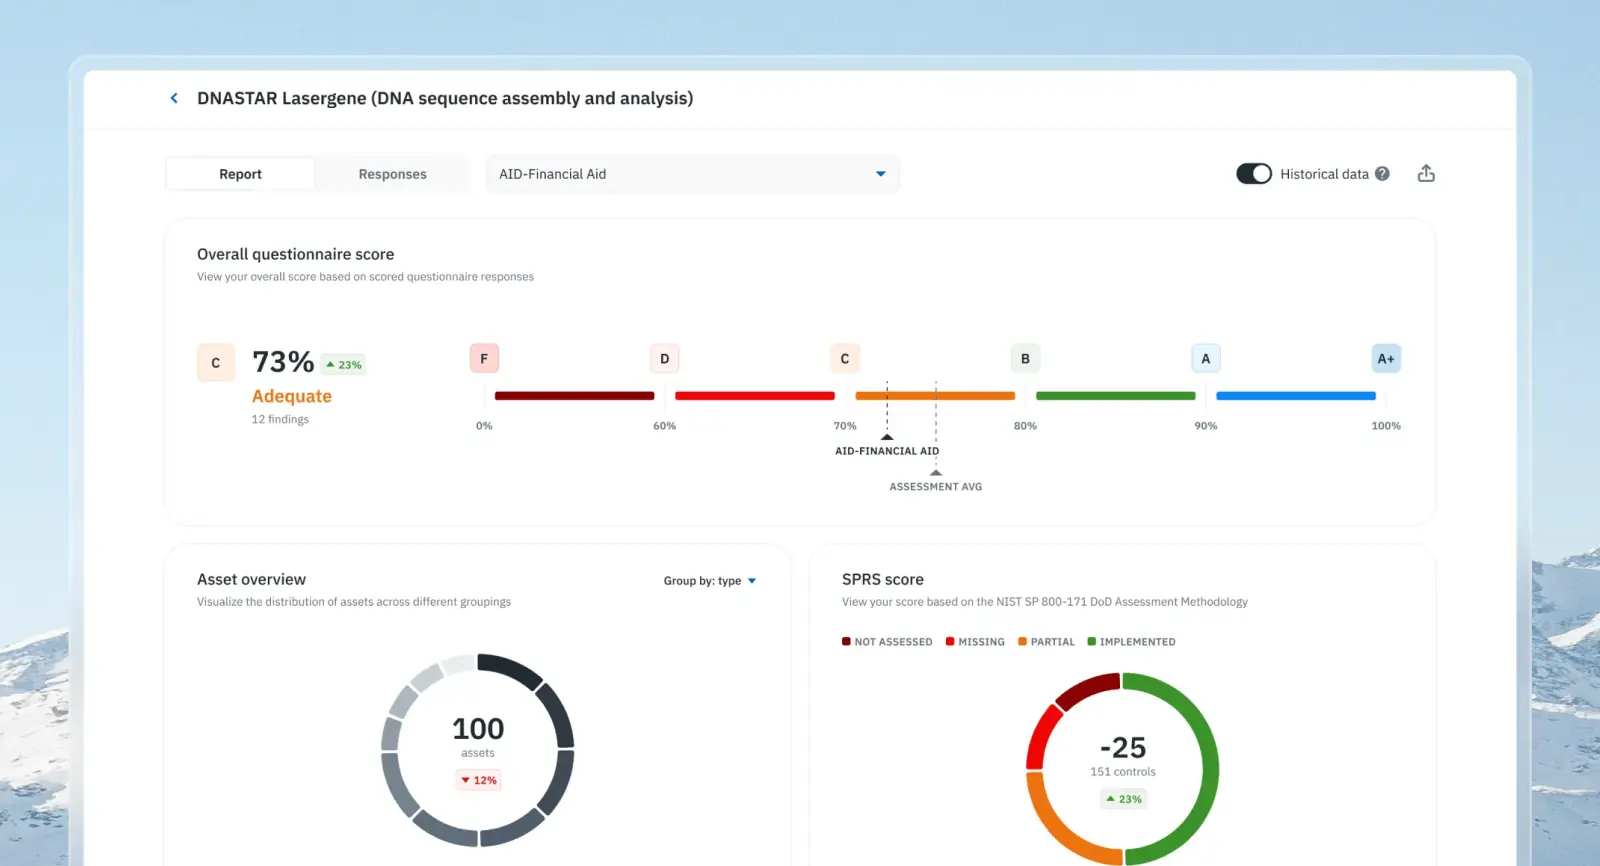Select the Report tab
The height and width of the screenshot is (866, 1600).
pos(240,174)
